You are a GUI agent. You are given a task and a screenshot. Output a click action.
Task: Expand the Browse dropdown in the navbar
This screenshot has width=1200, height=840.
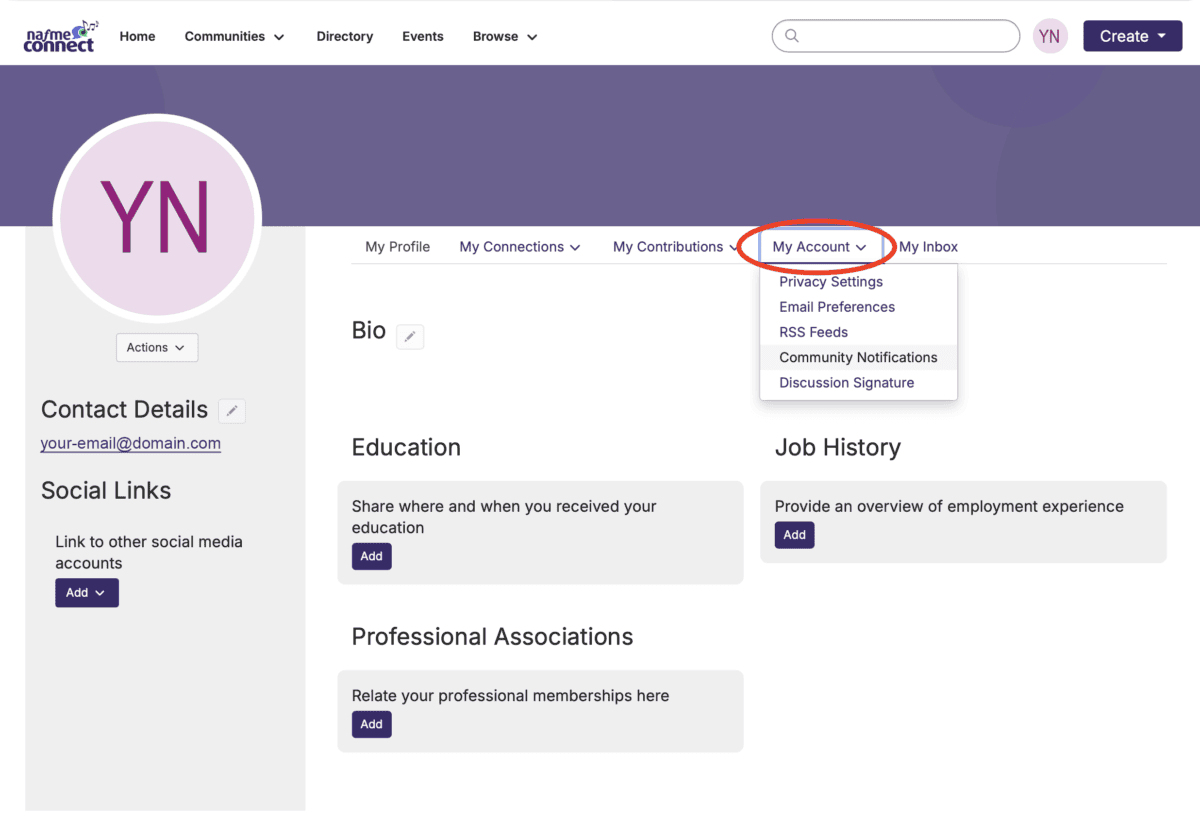tap(505, 36)
